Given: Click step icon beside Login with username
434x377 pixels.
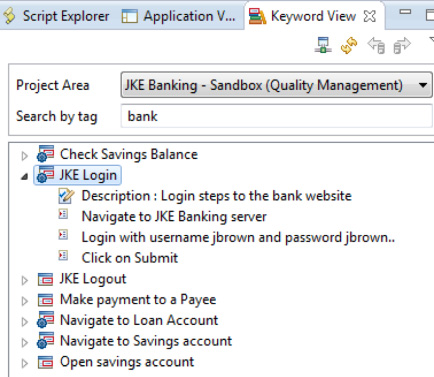Looking at the screenshot, I should [63, 235].
